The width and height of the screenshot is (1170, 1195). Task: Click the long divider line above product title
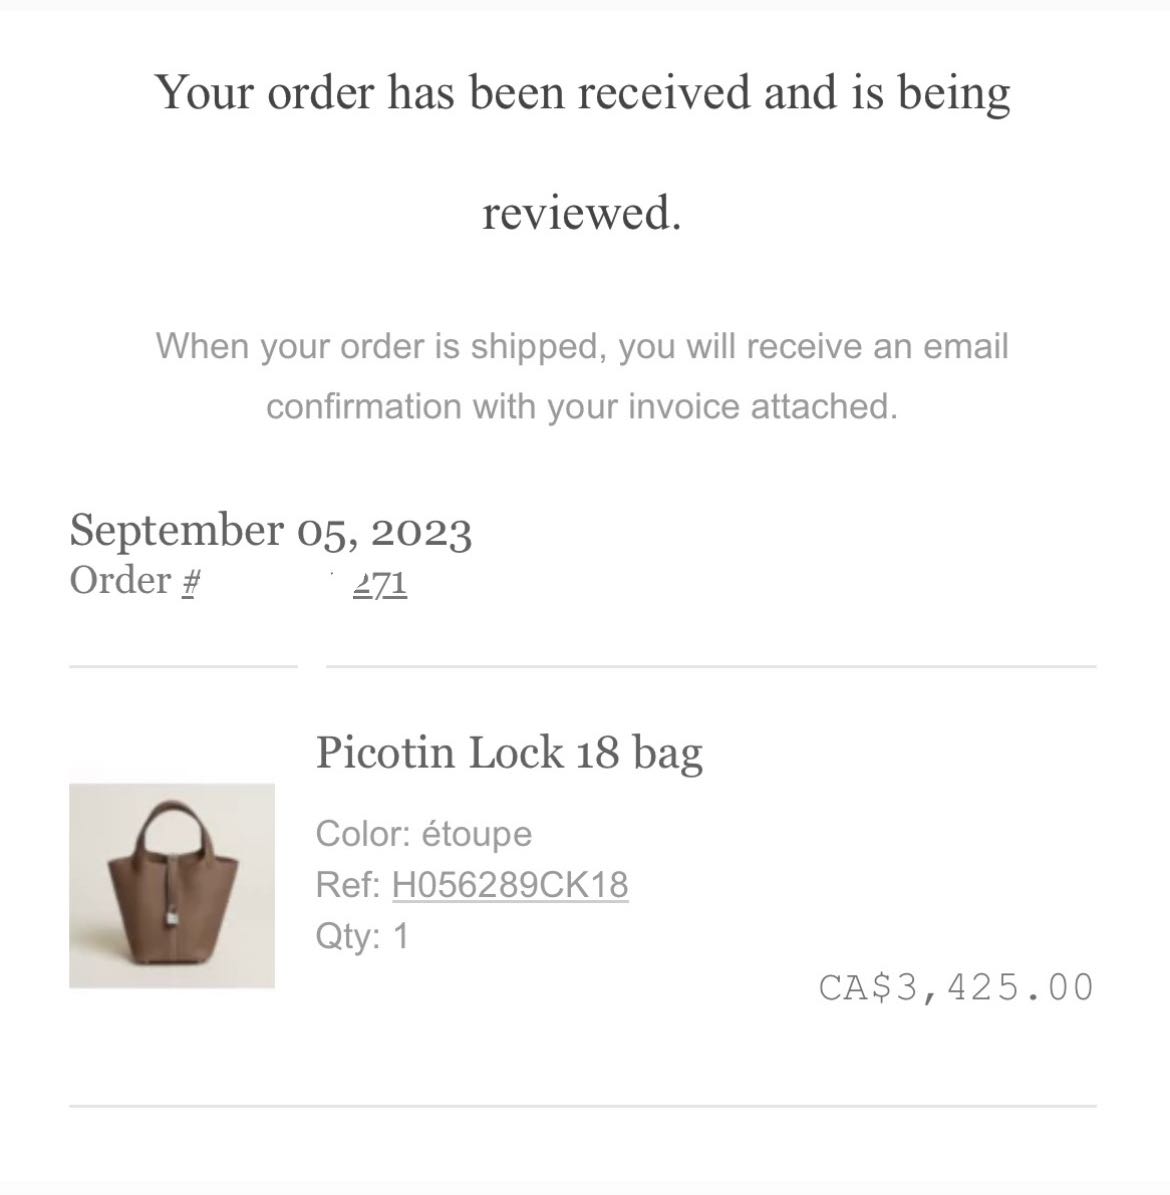click(x=711, y=666)
